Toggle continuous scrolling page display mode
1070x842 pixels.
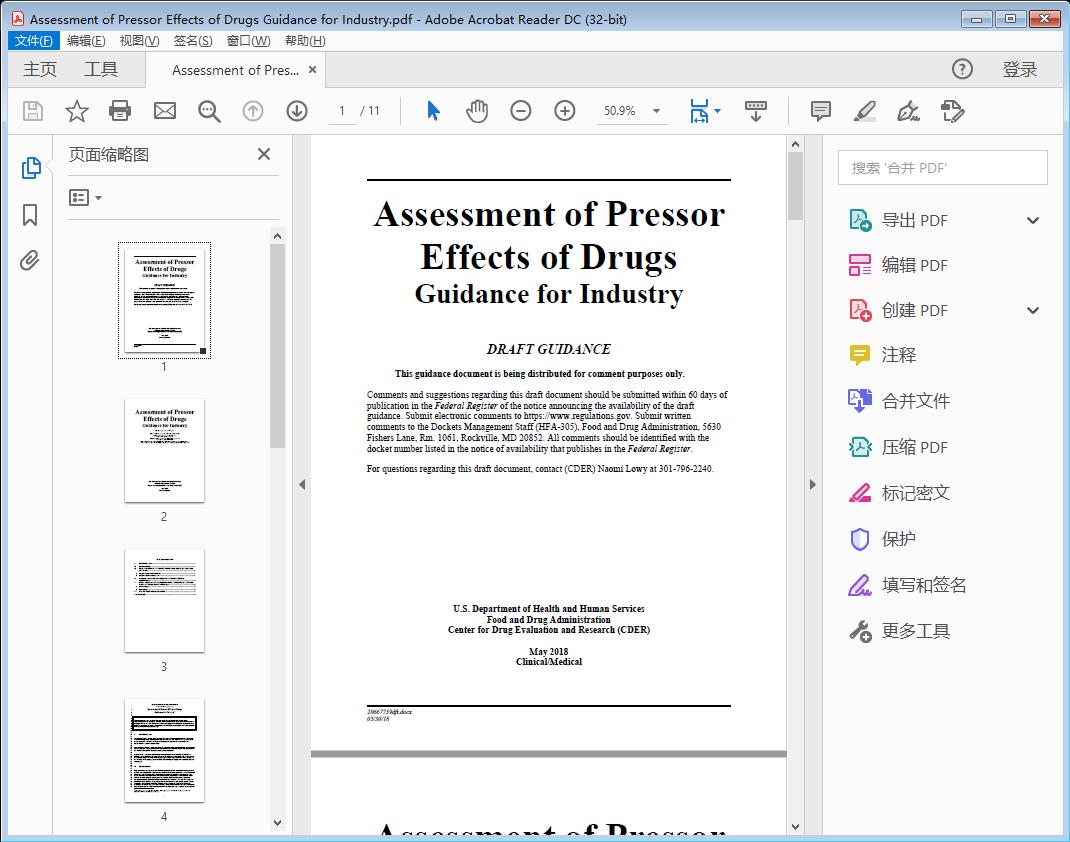click(757, 111)
